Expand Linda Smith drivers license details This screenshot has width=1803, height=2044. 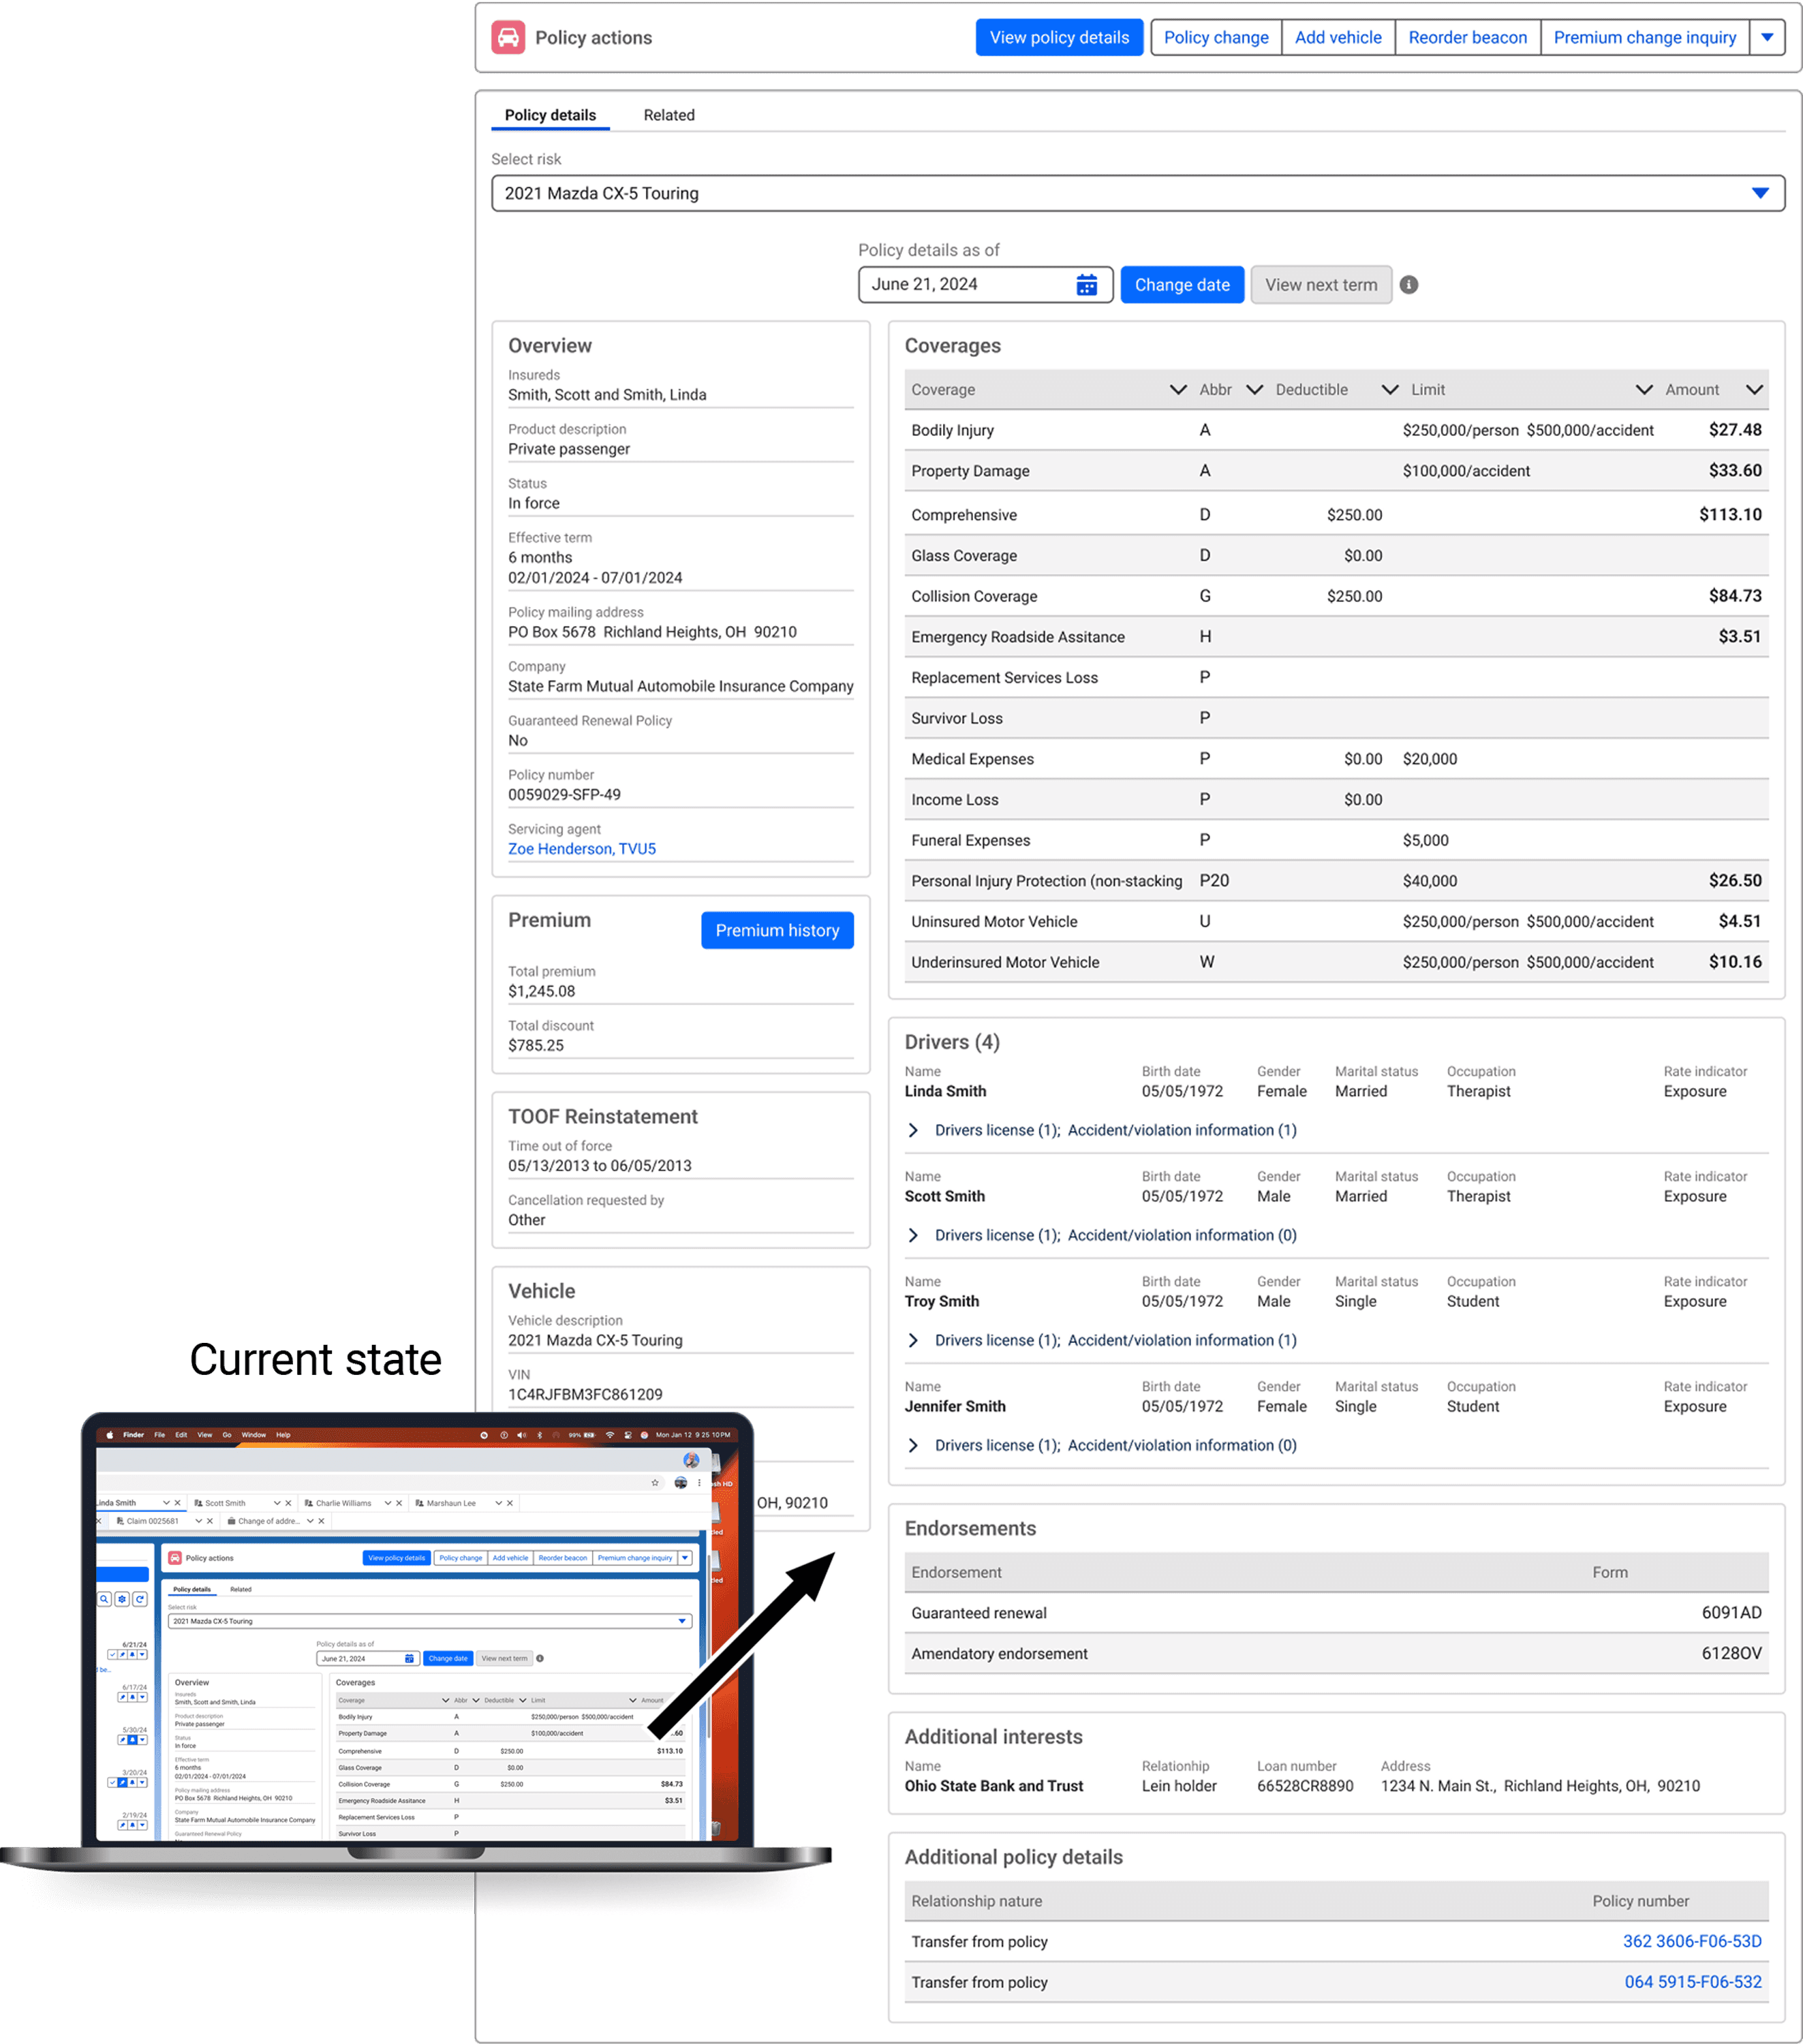click(913, 1130)
